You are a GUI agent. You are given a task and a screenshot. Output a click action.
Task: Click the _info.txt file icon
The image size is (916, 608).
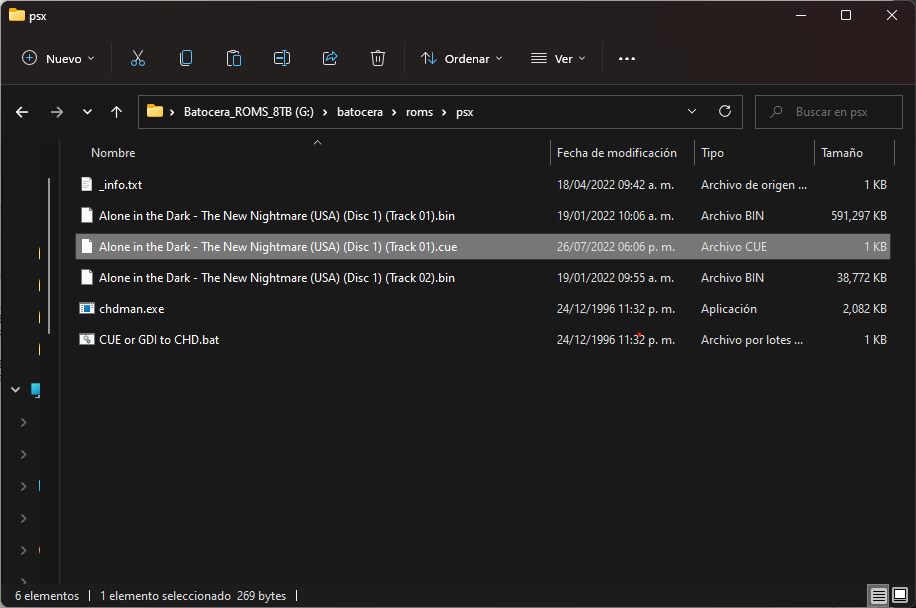(x=86, y=185)
